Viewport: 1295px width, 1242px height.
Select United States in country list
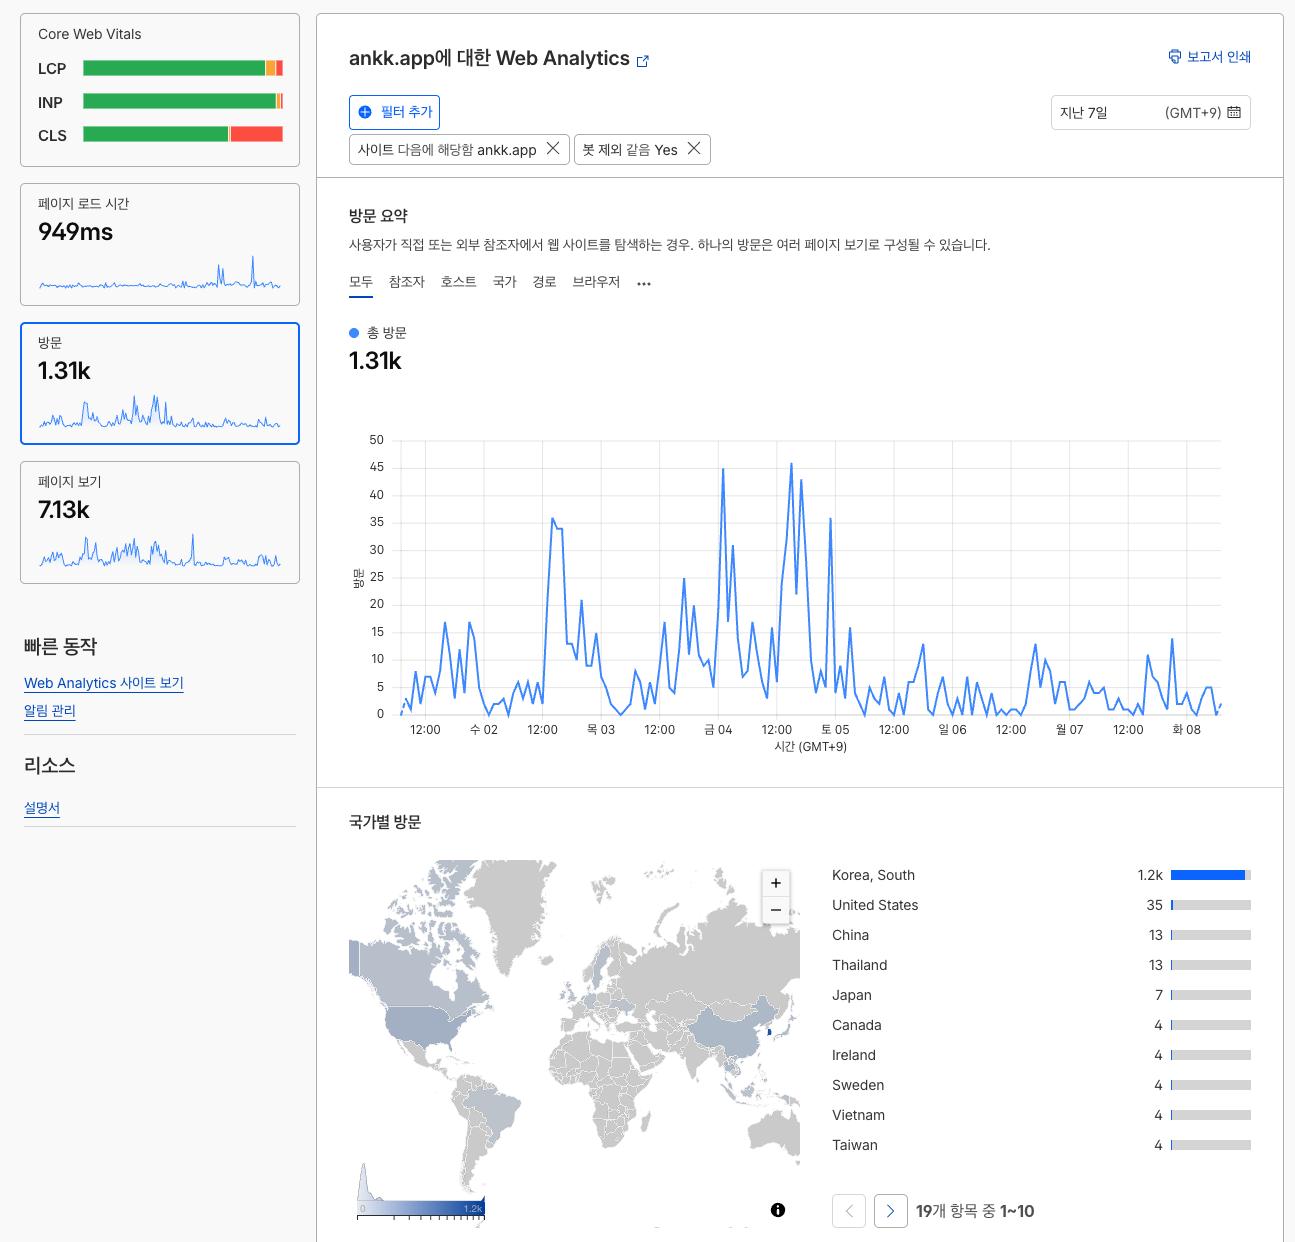pos(1041,905)
